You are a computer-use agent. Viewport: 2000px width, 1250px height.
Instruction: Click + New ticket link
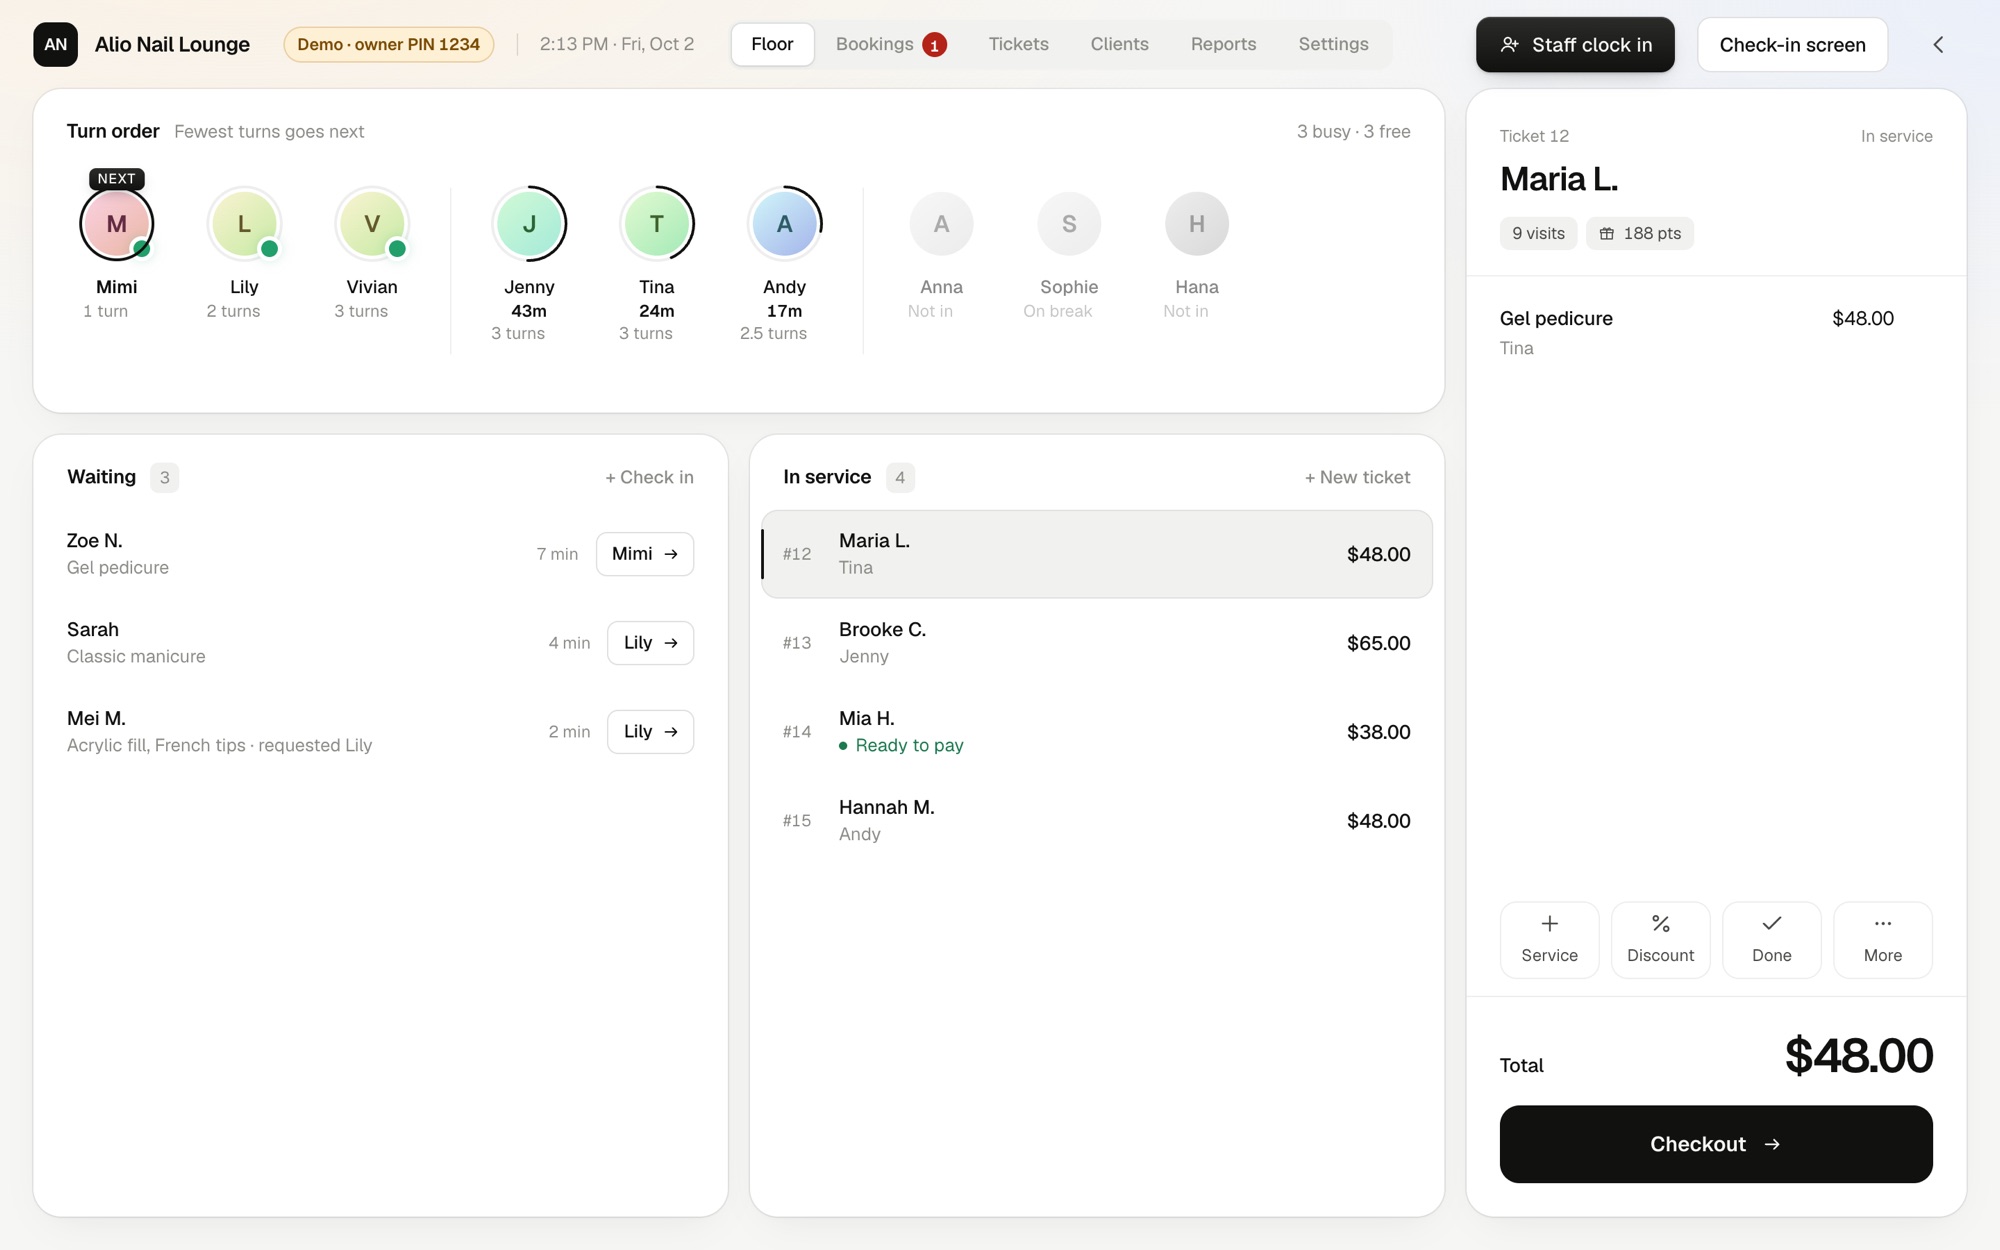pyautogui.click(x=1357, y=477)
